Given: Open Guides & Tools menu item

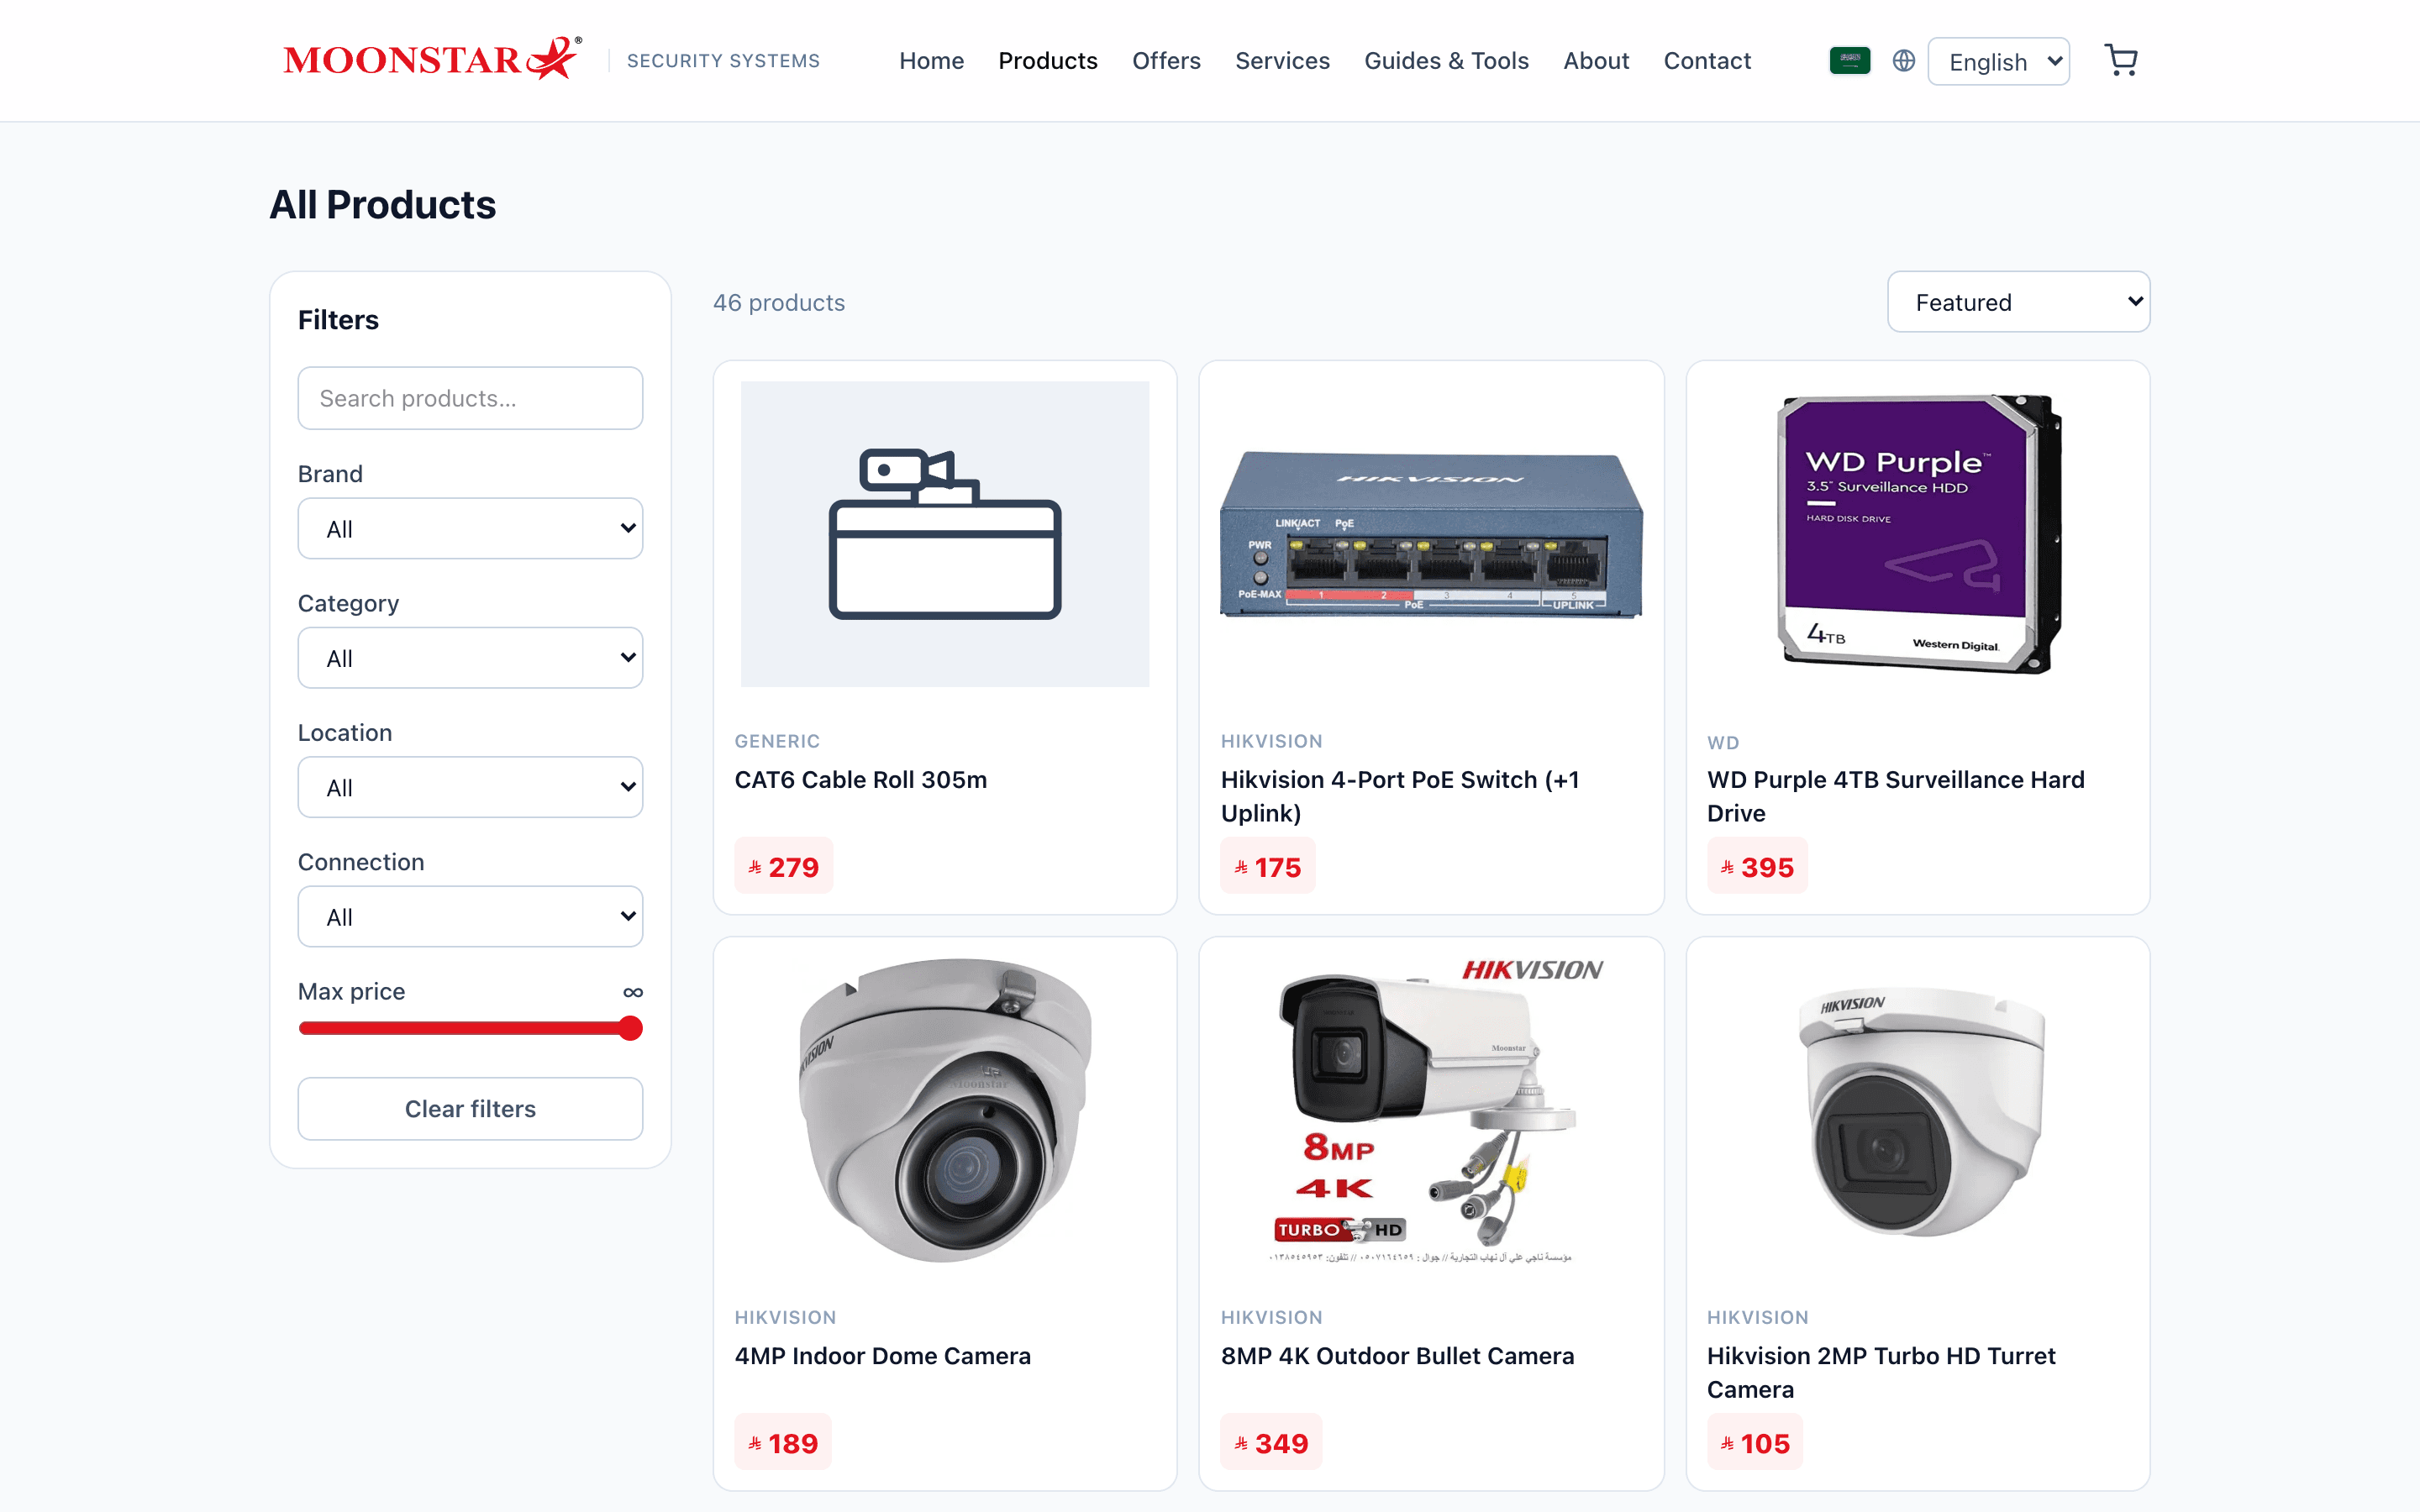Looking at the screenshot, I should tap(1446, 61).
